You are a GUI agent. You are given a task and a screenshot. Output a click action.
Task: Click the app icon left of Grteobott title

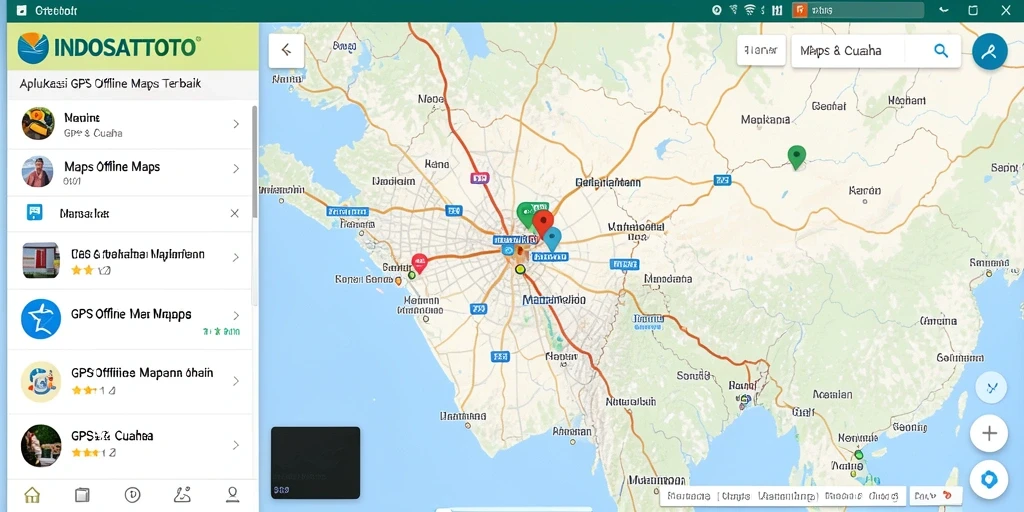point(22,11)
